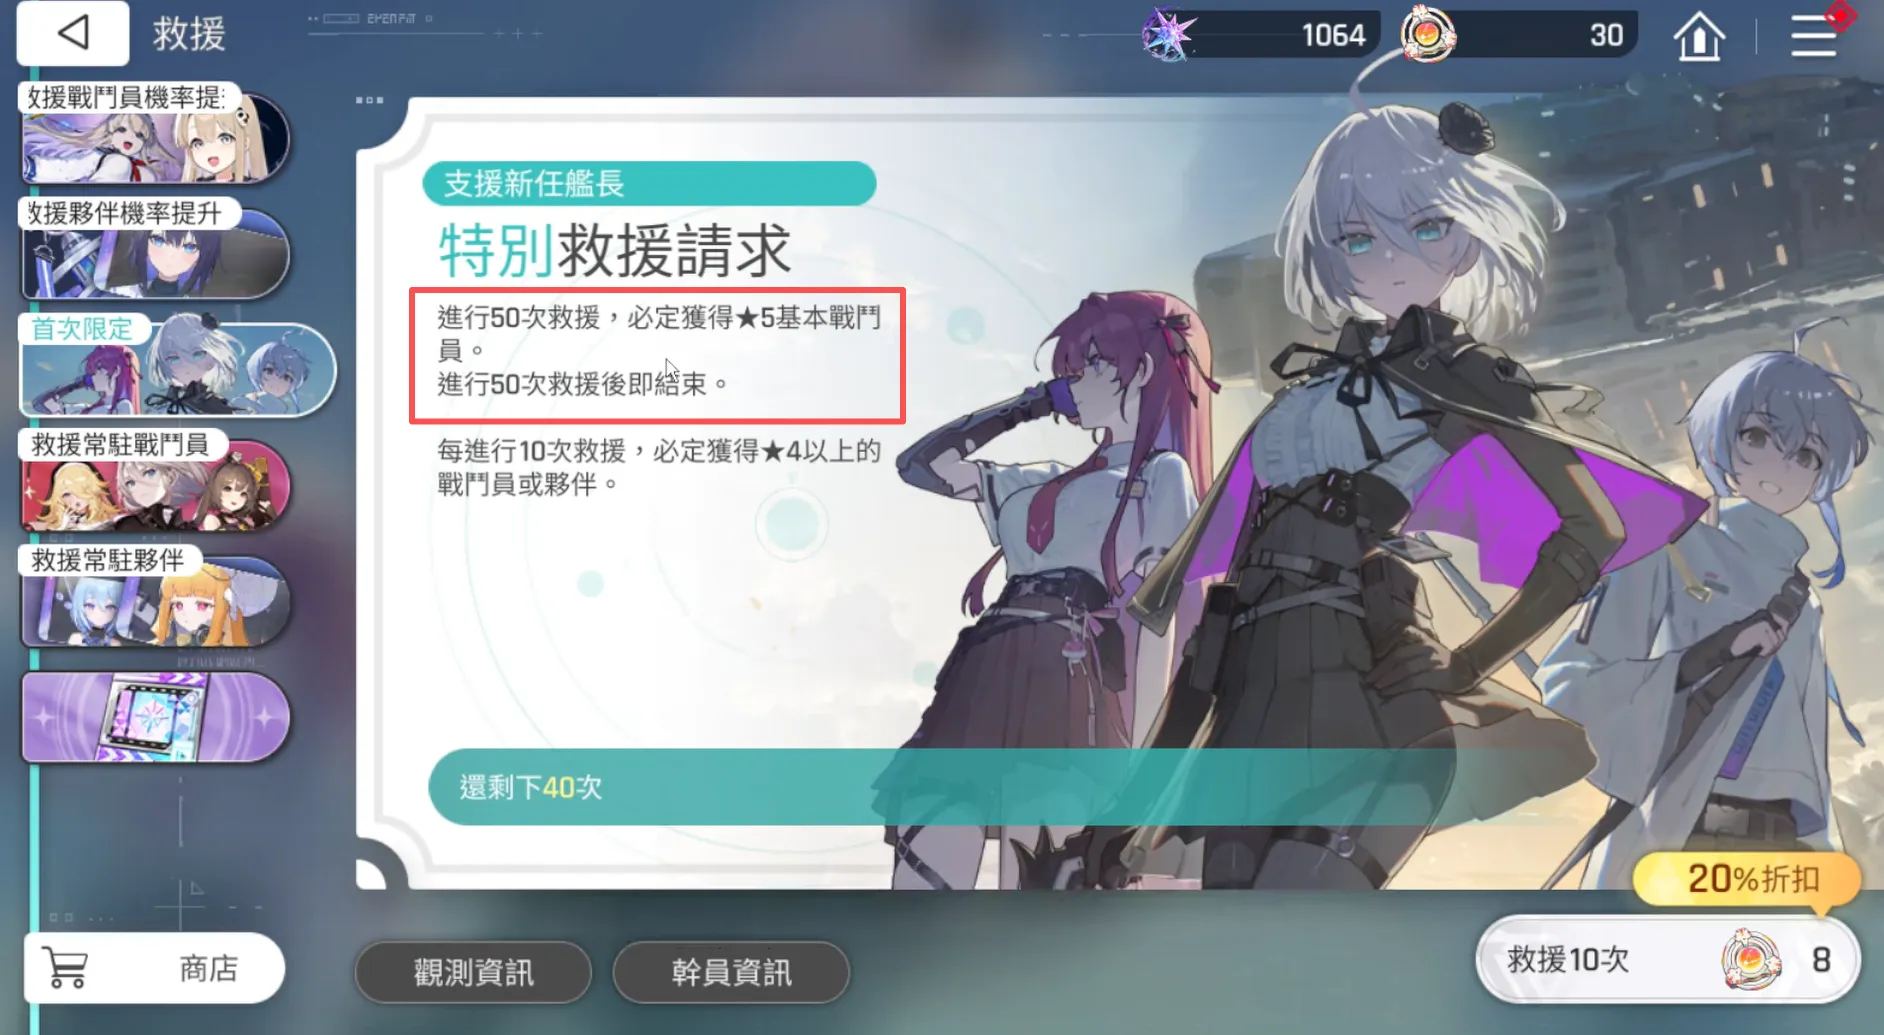The height and width of the screenshot is (1035, 1884).
Task: Tap the purple crystal currency icon
Action: 1167,34
